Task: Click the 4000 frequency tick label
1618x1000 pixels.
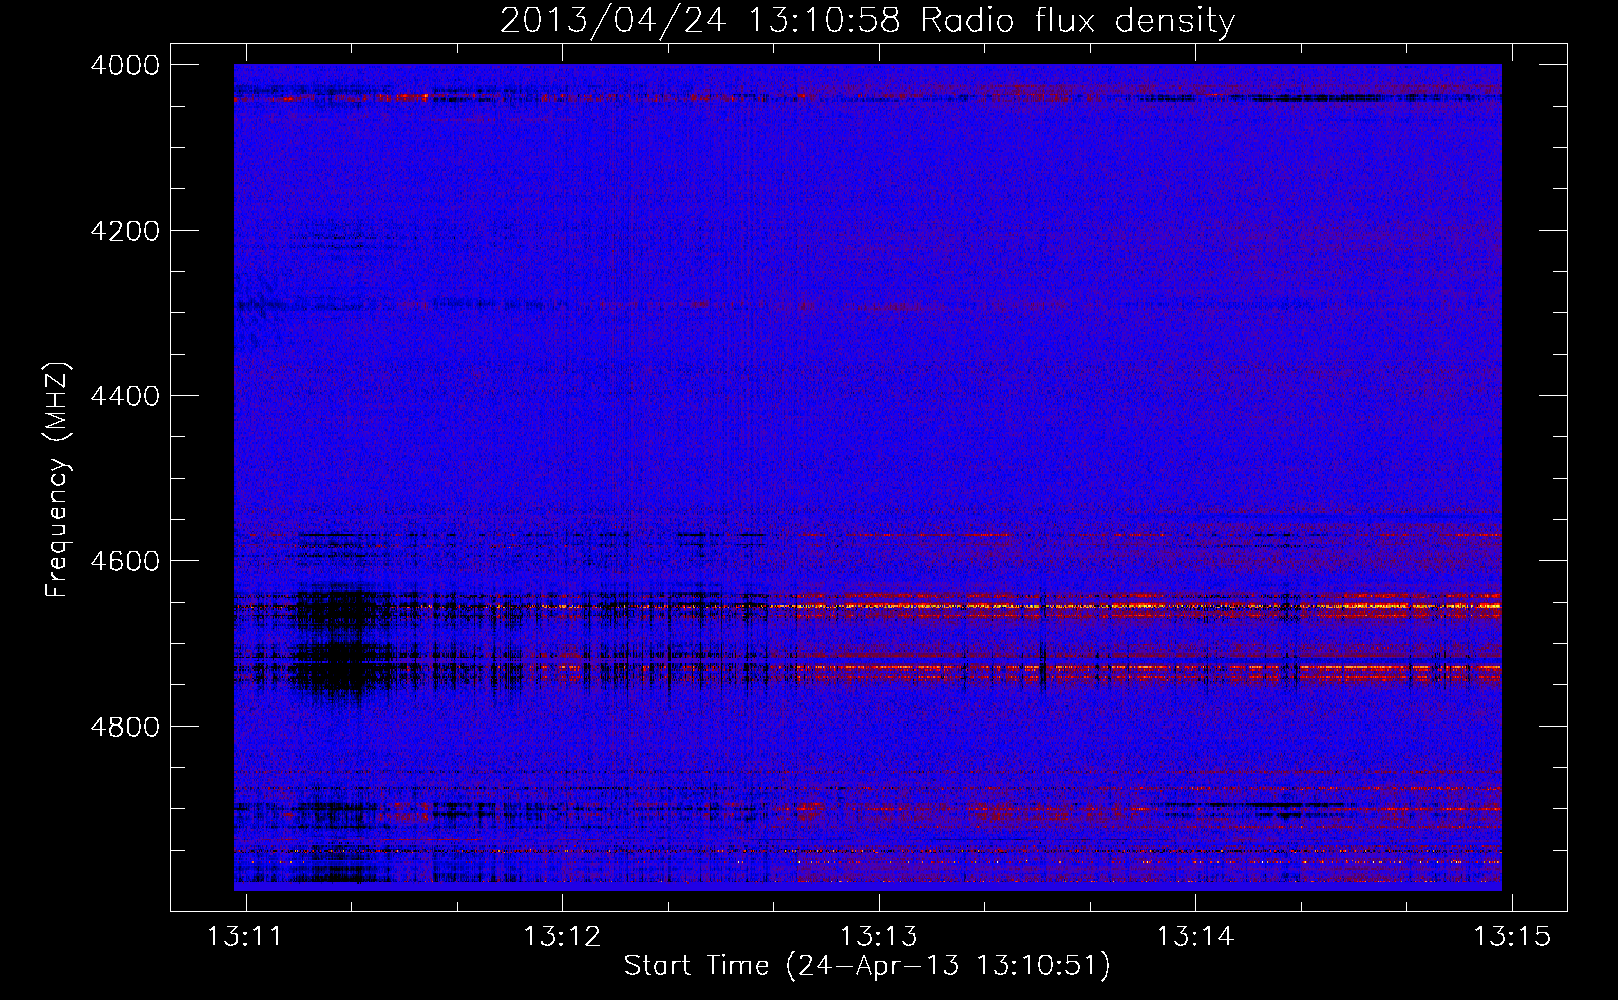Action: (125, 65)
